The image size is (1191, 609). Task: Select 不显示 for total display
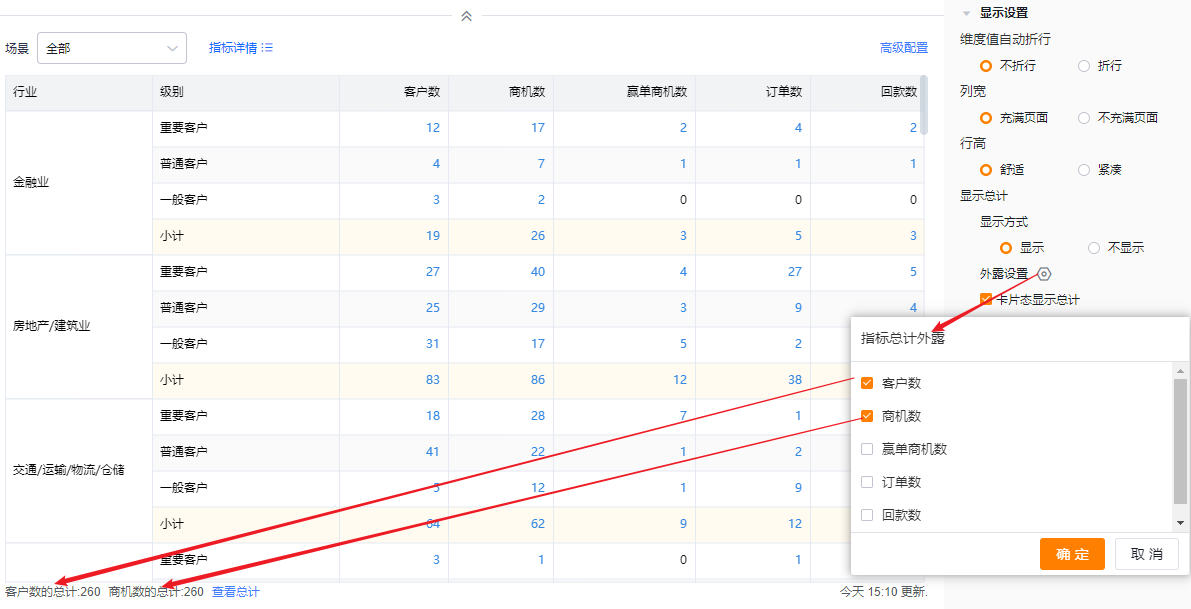tap(1094, 248)
